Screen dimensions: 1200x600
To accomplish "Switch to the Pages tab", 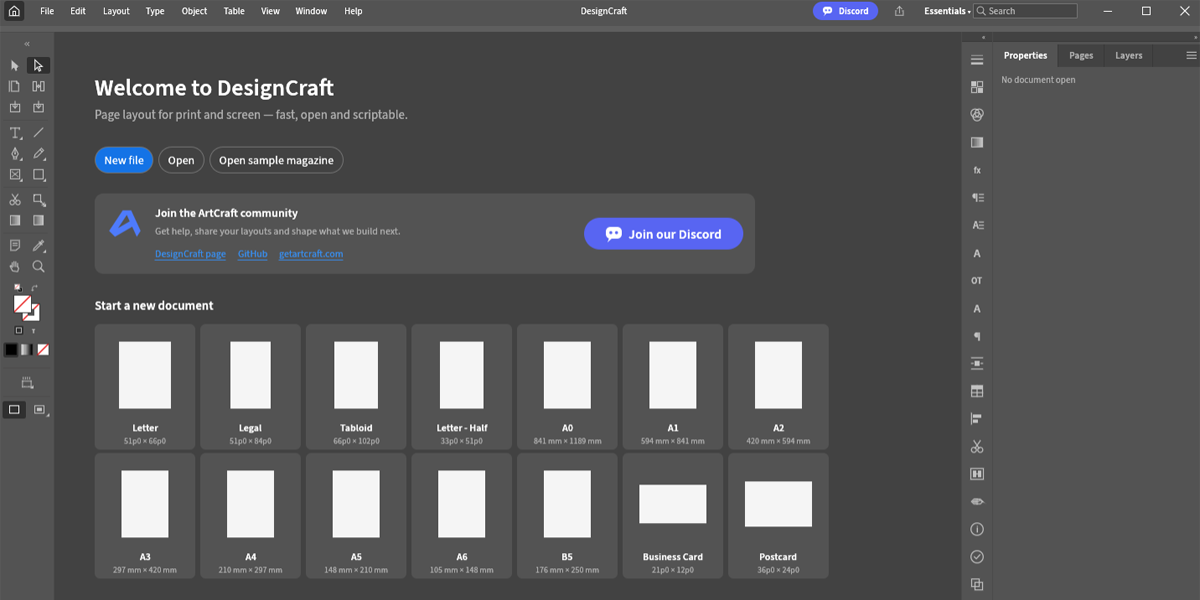I will pyautogui.click(x=1081, y=55).
